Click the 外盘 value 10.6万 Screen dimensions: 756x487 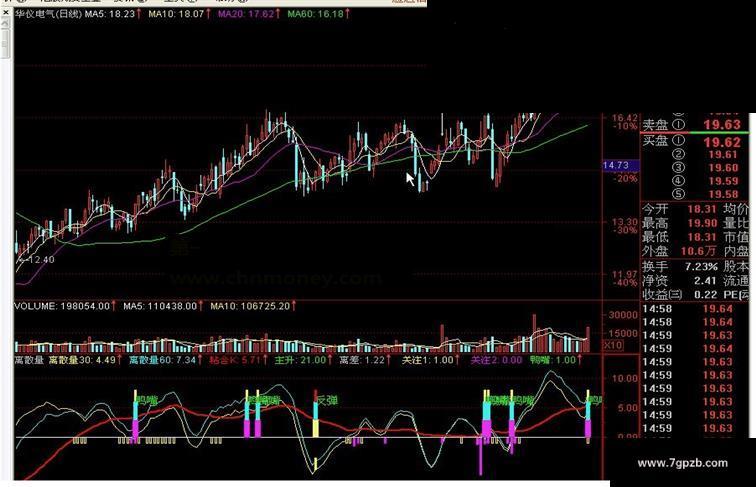coord(699,251)
